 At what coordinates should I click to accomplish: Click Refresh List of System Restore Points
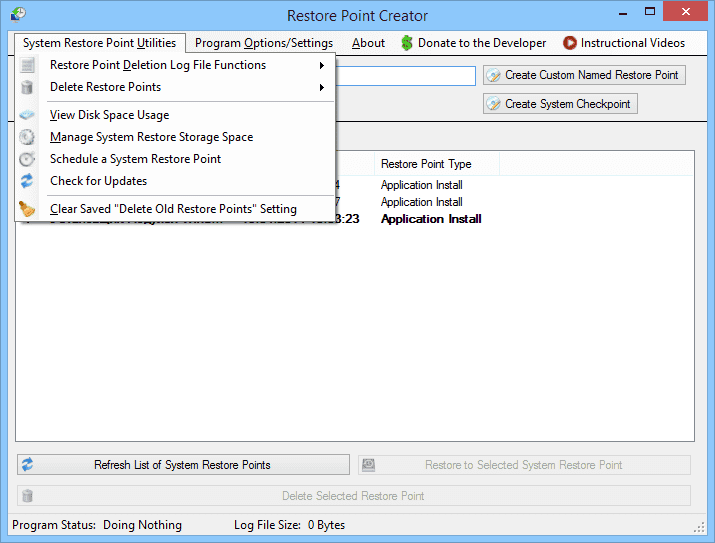tap(183, 465)
